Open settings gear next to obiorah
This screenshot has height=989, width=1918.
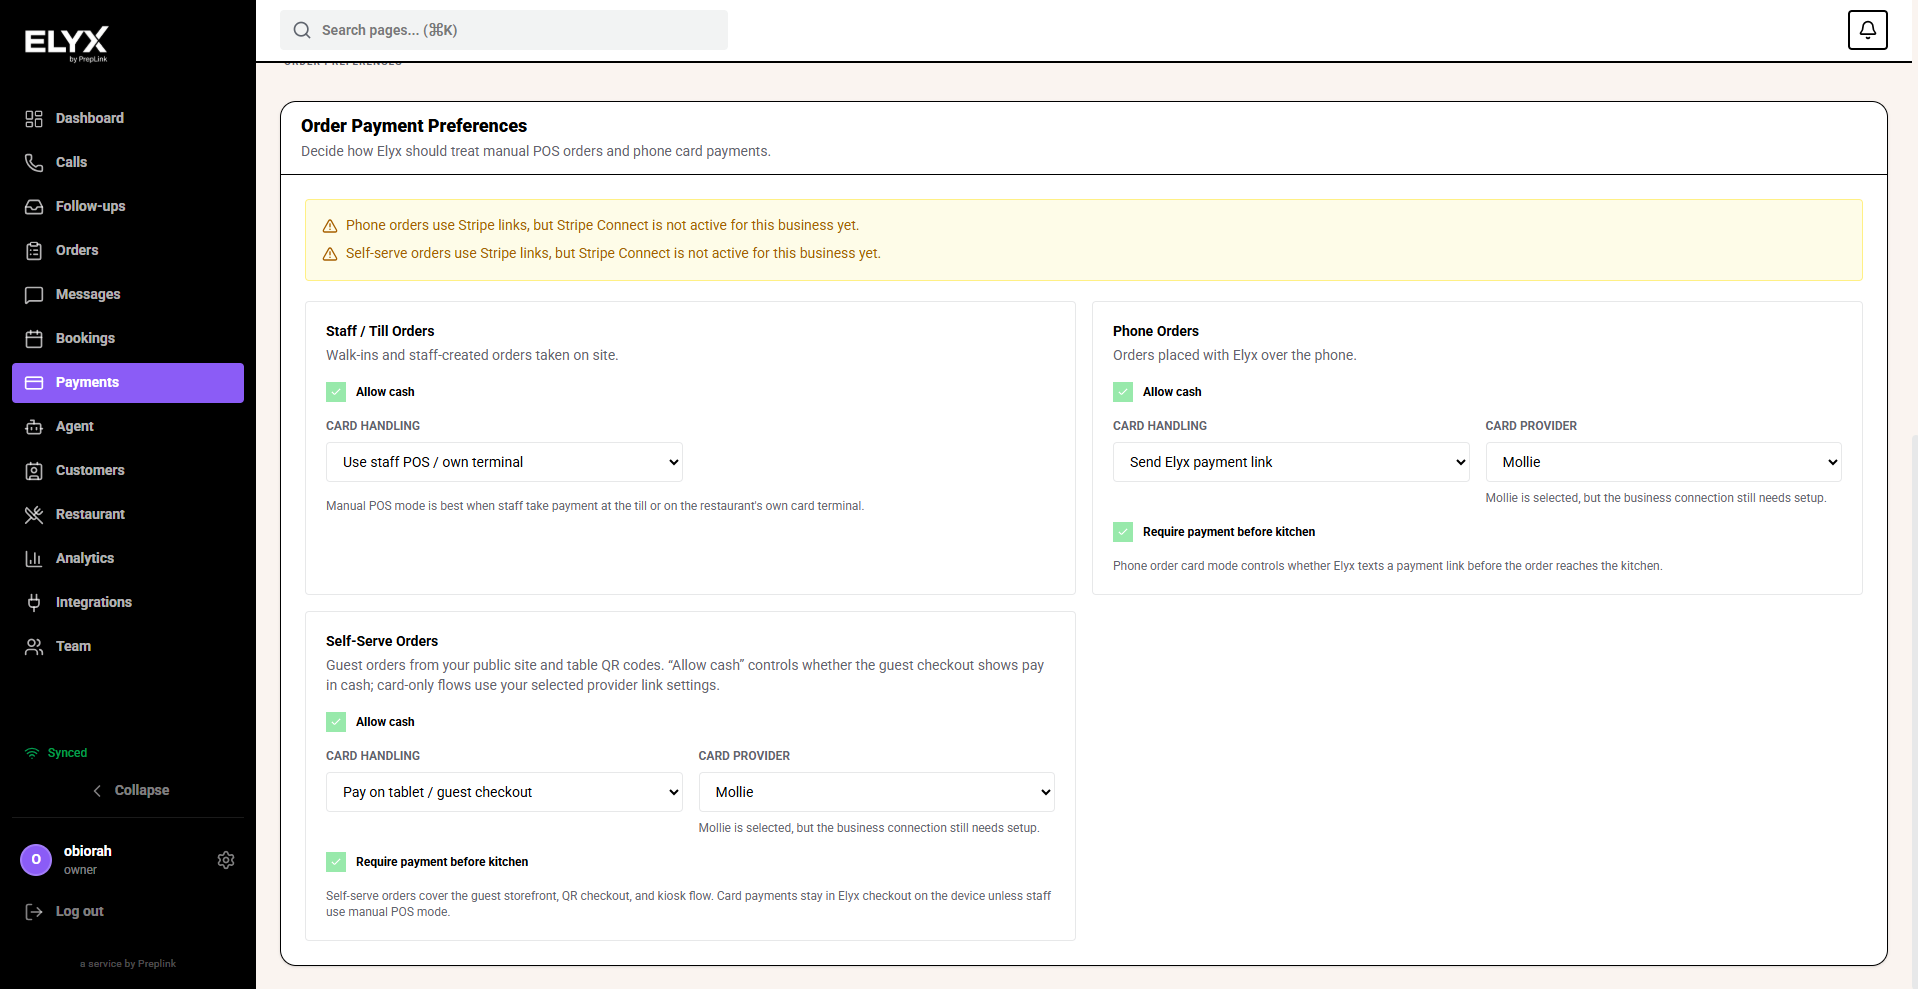226,860
